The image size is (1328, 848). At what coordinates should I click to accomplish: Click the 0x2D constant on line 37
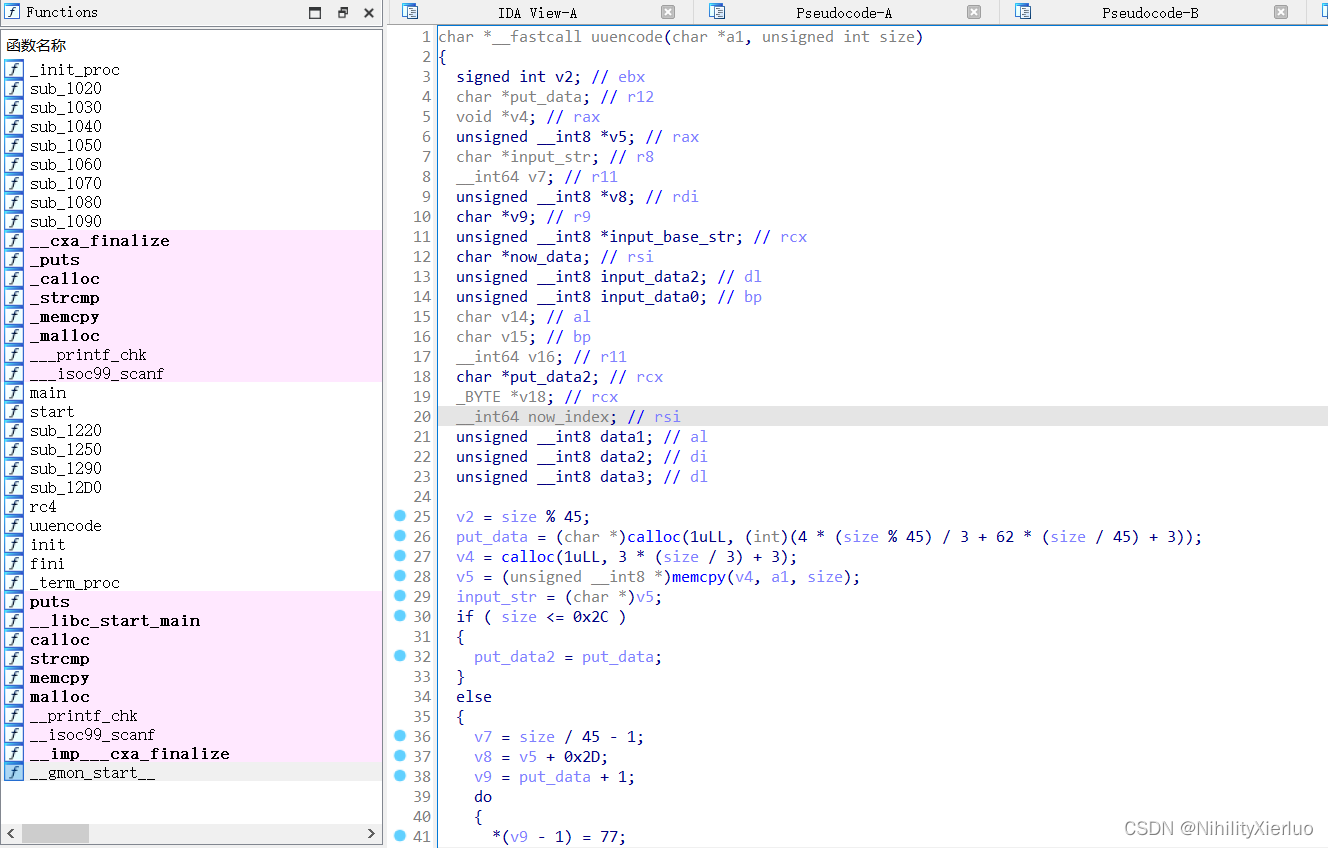coord(582,756)
